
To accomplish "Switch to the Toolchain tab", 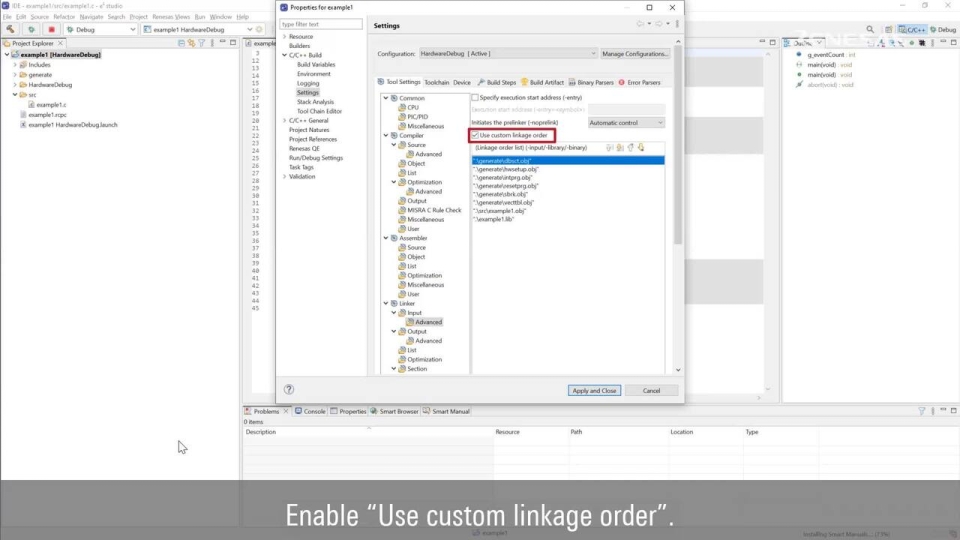I will tap(437, 82).
